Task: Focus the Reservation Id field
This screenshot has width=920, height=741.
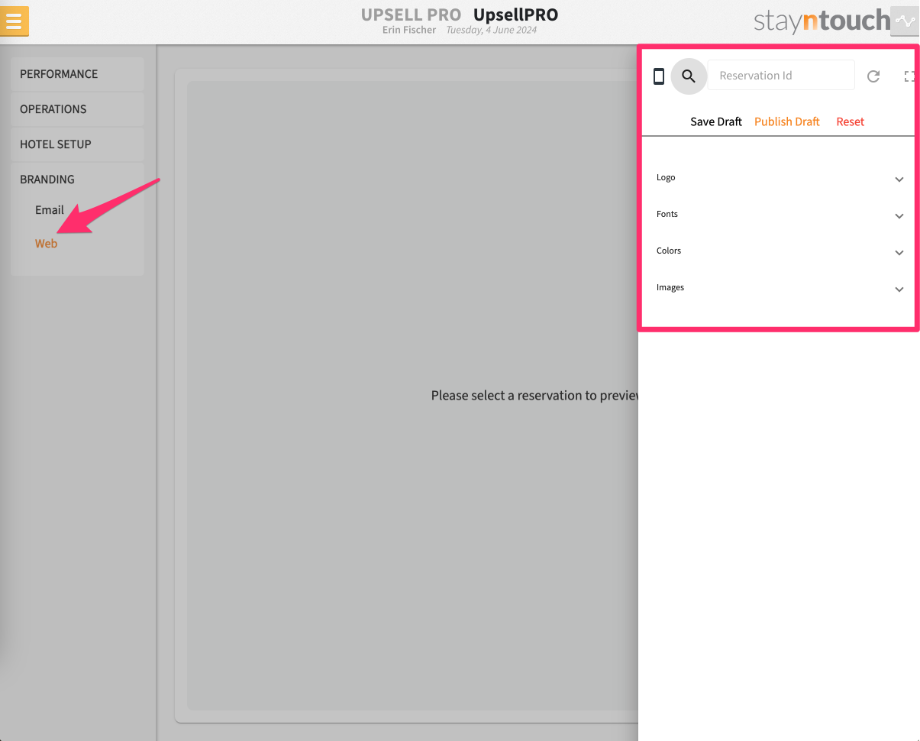Action: (781, 75)
